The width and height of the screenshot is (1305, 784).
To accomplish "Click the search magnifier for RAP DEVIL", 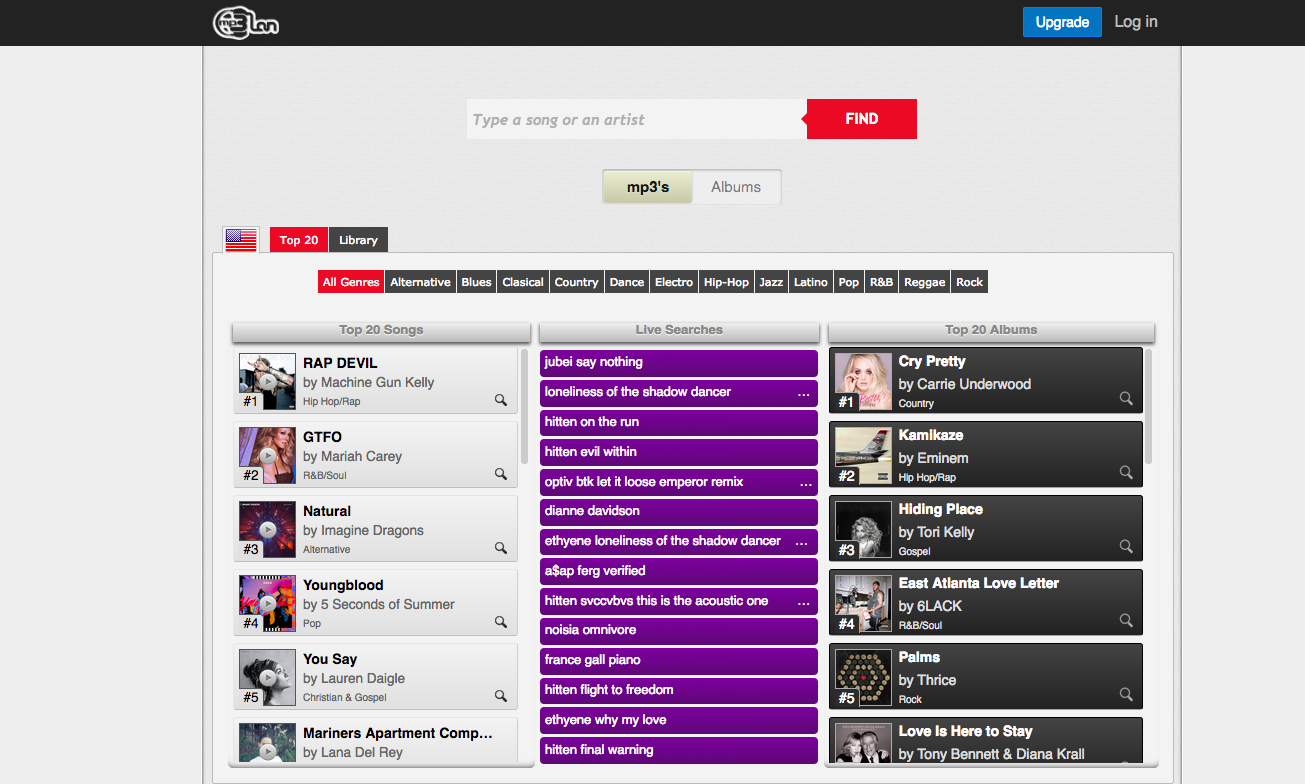I will (501, 400).
